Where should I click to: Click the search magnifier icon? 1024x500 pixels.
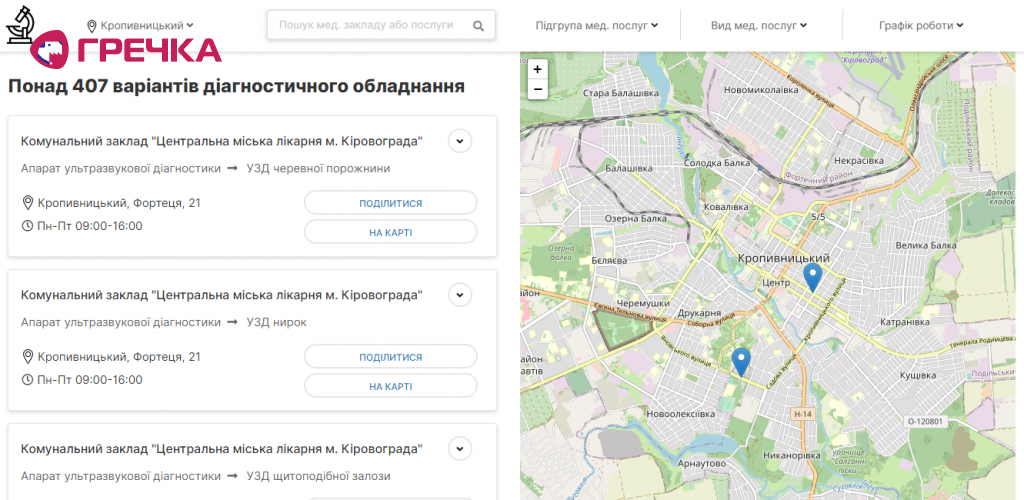click(x=478, y=26)
